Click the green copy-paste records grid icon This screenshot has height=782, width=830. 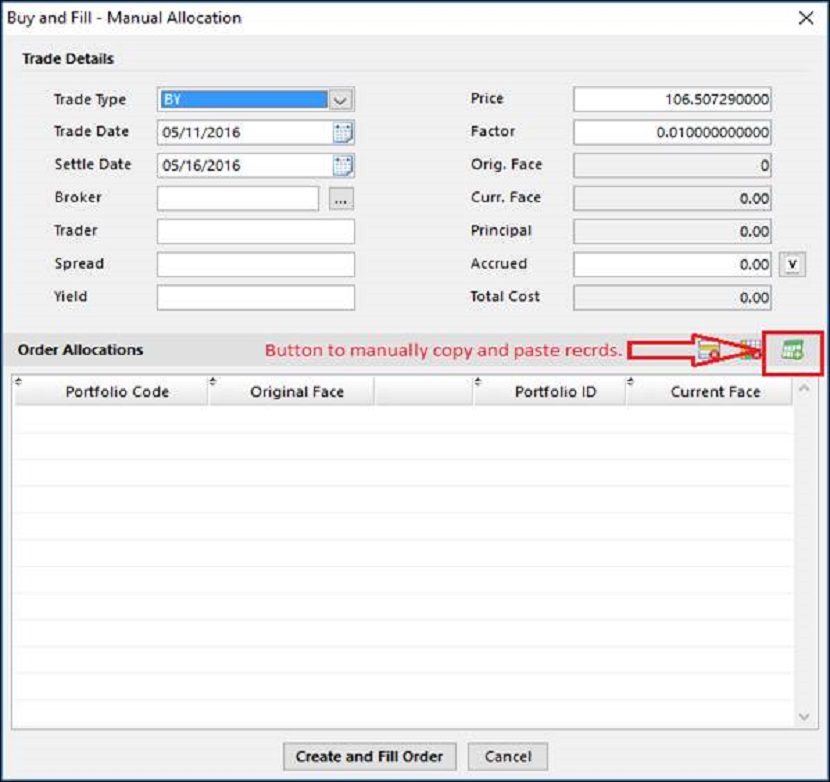click(x=792, y=350)
